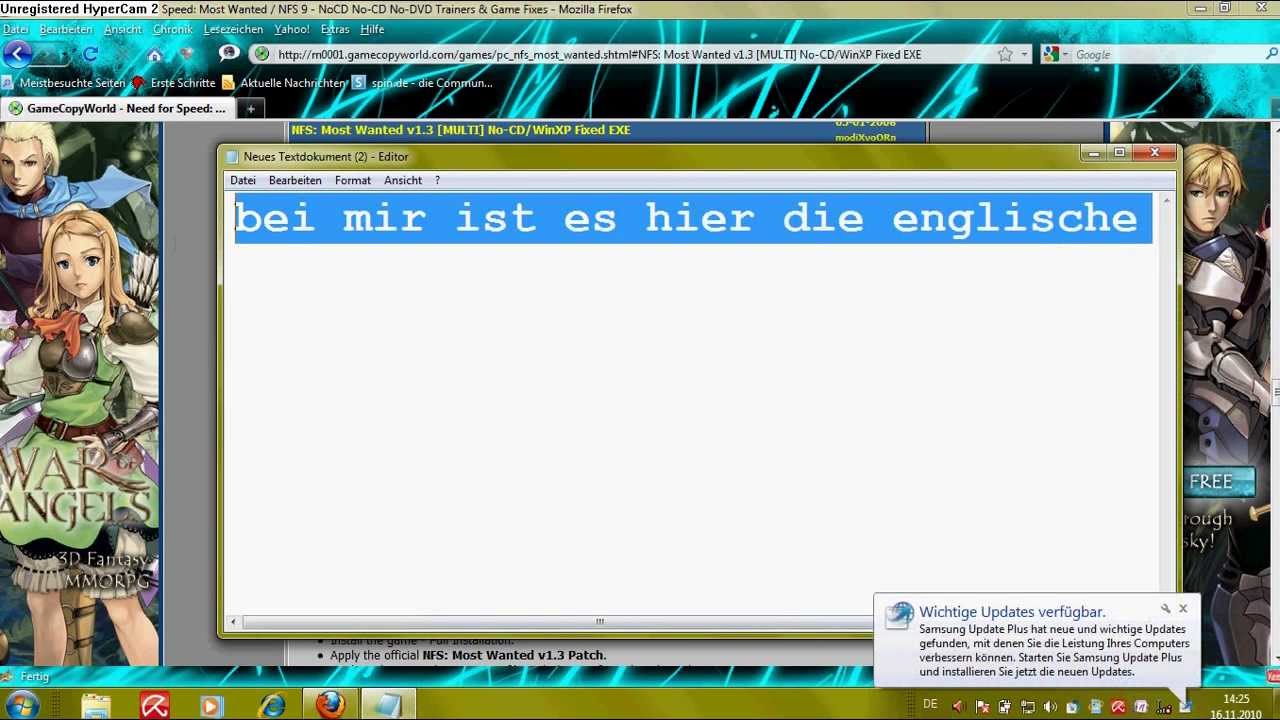Open the Yahoo! menu
Viewport: 1280px width, 720px height.
click(292, 29)
